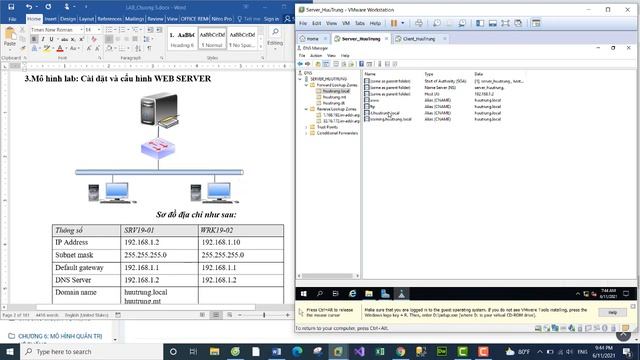Click zoom in plus in Word status bar
This screenshot has height=360, width=640.
click(x=288, y=315)
